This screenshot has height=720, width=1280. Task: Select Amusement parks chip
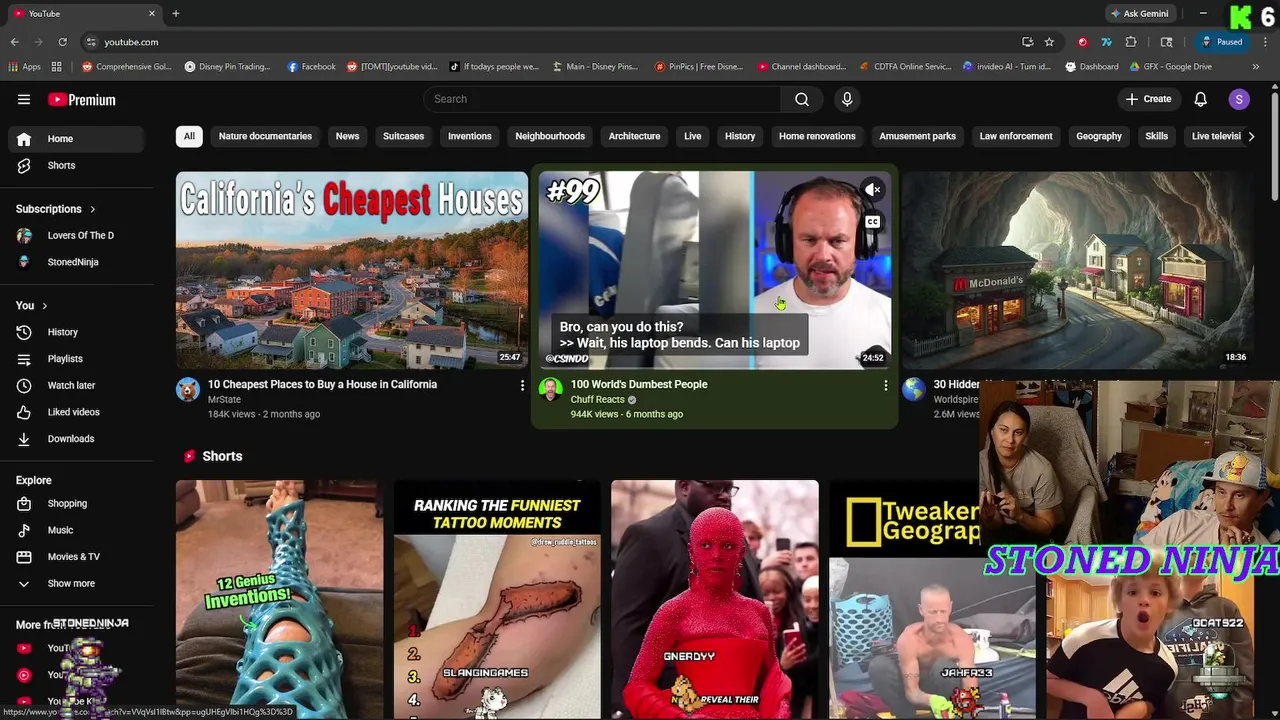click(917, 136)
